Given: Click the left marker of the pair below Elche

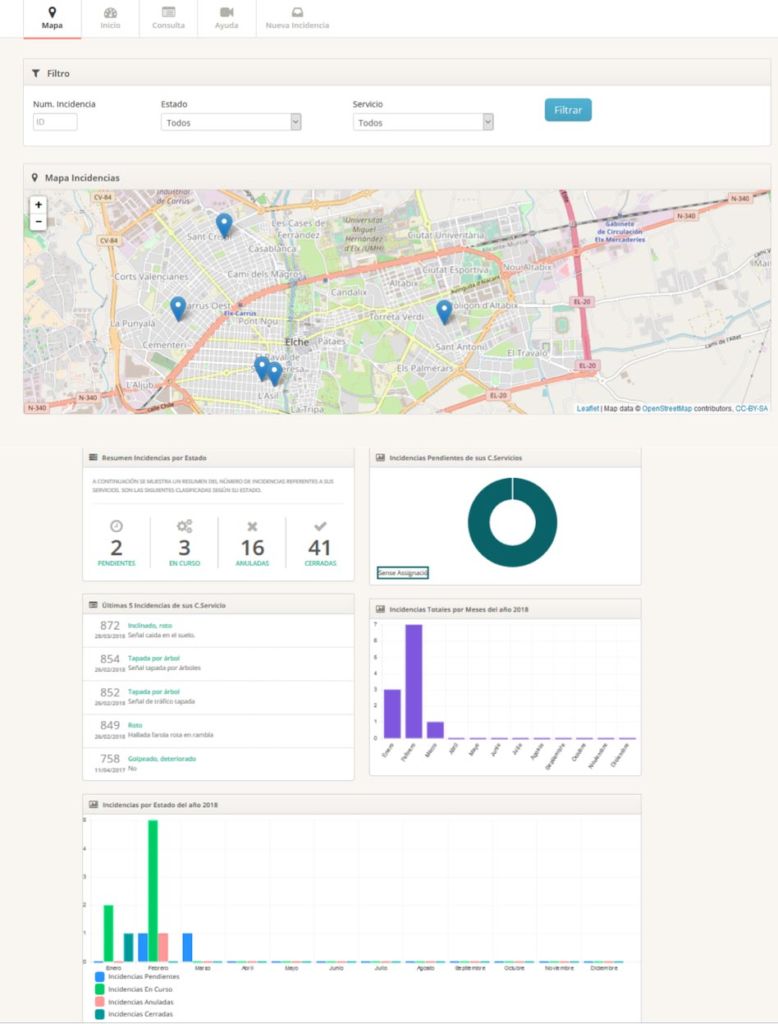Looking at the screenshot, I should 261,368.
